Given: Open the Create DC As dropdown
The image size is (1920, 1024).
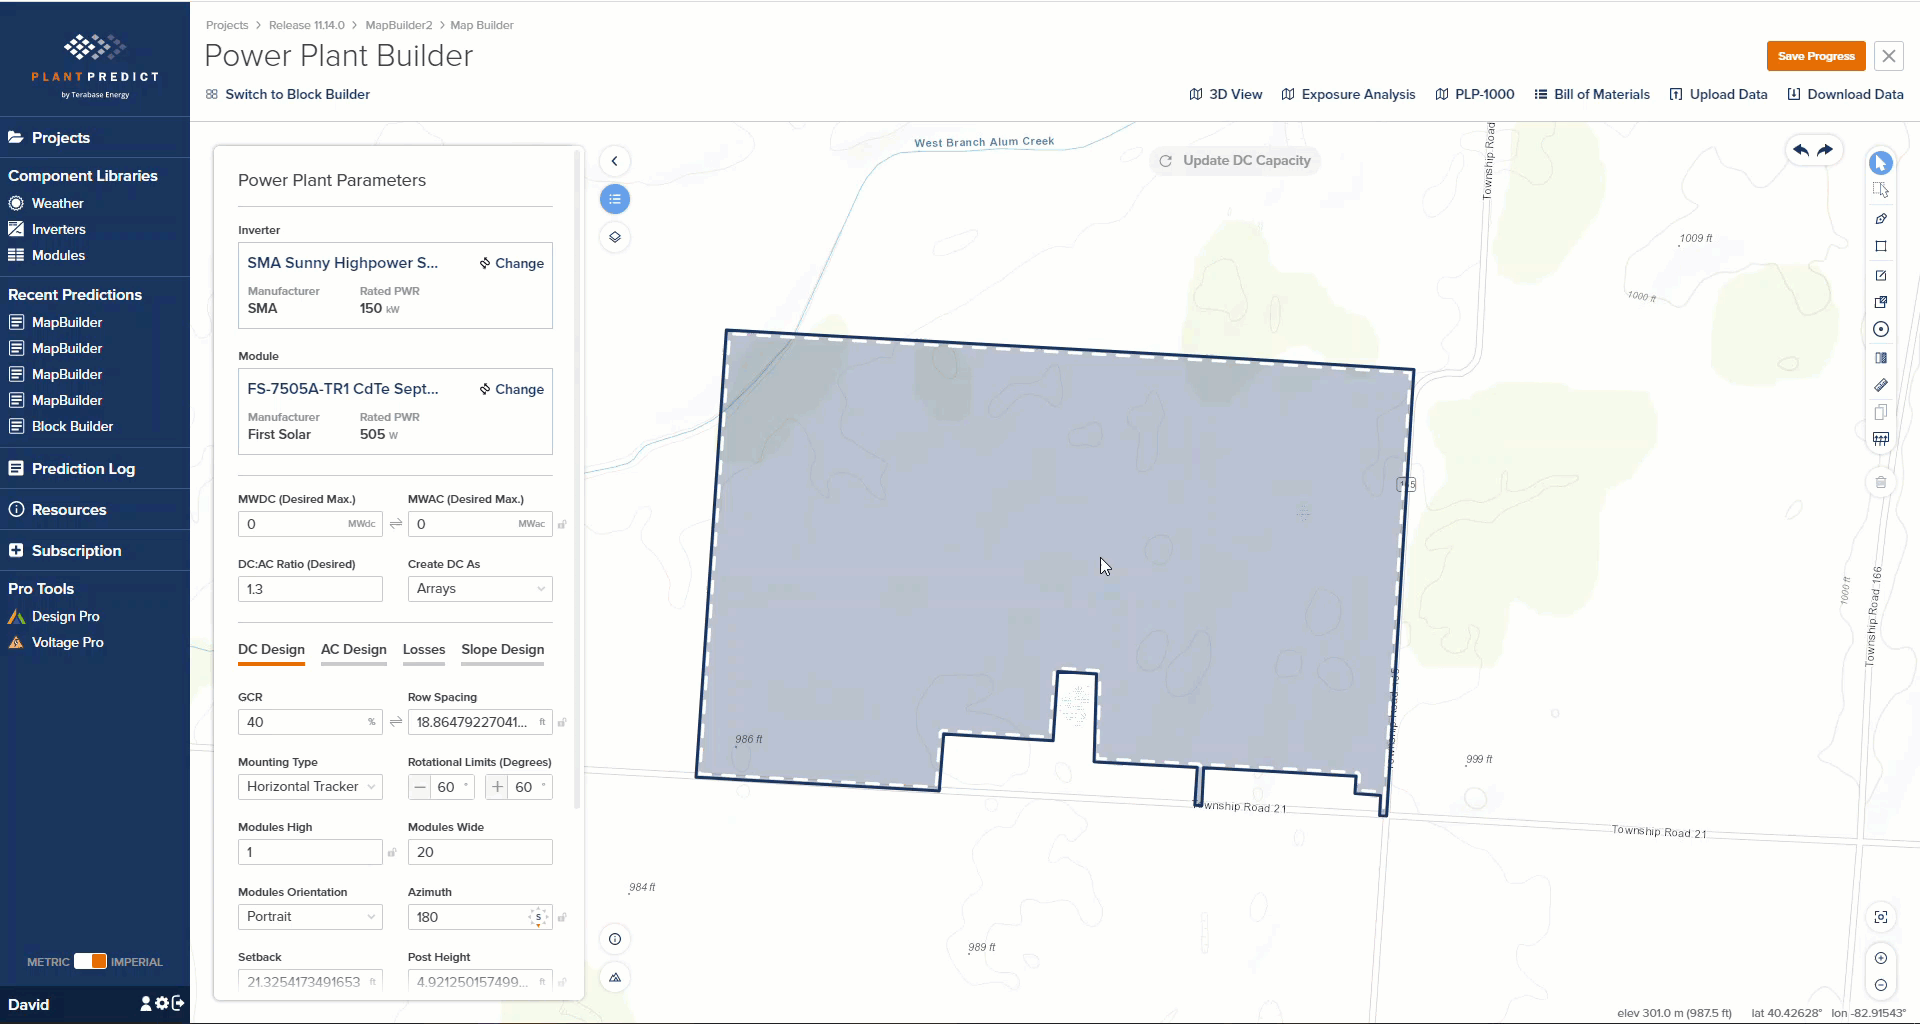Looking at the screenshot, I should coord(480,589).
